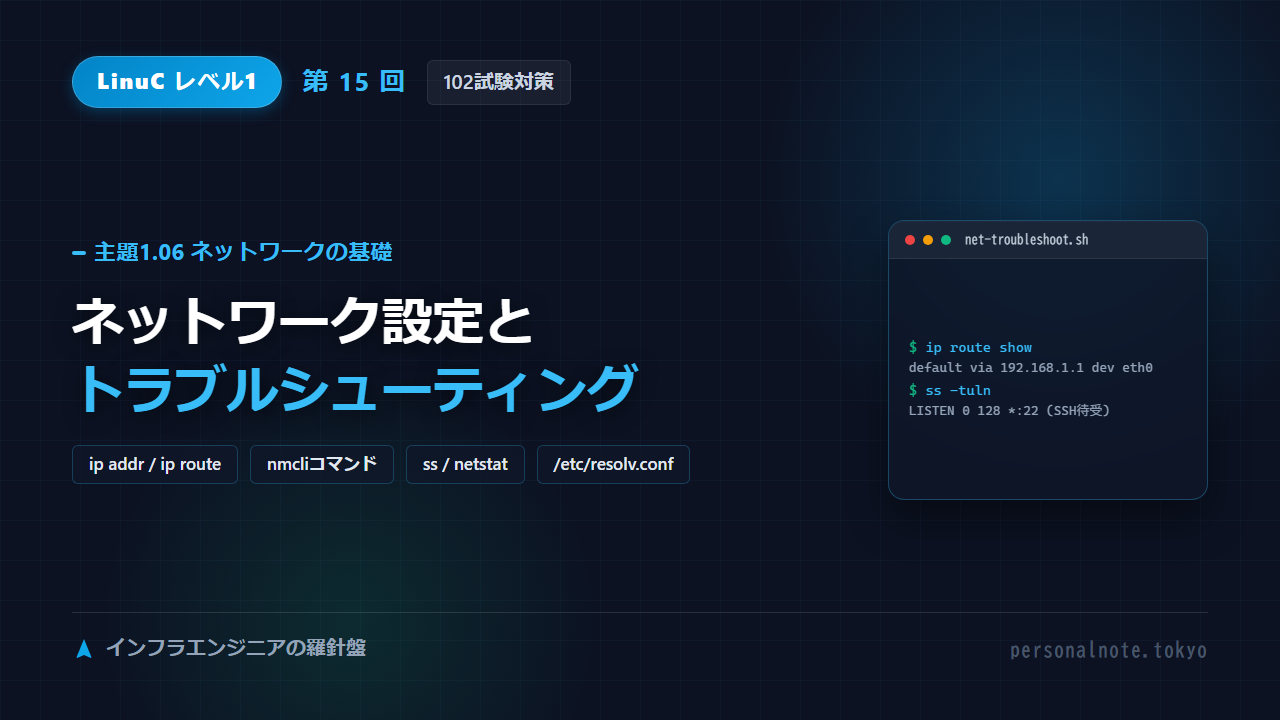Click the green dot in terminal header

(946, 240)
